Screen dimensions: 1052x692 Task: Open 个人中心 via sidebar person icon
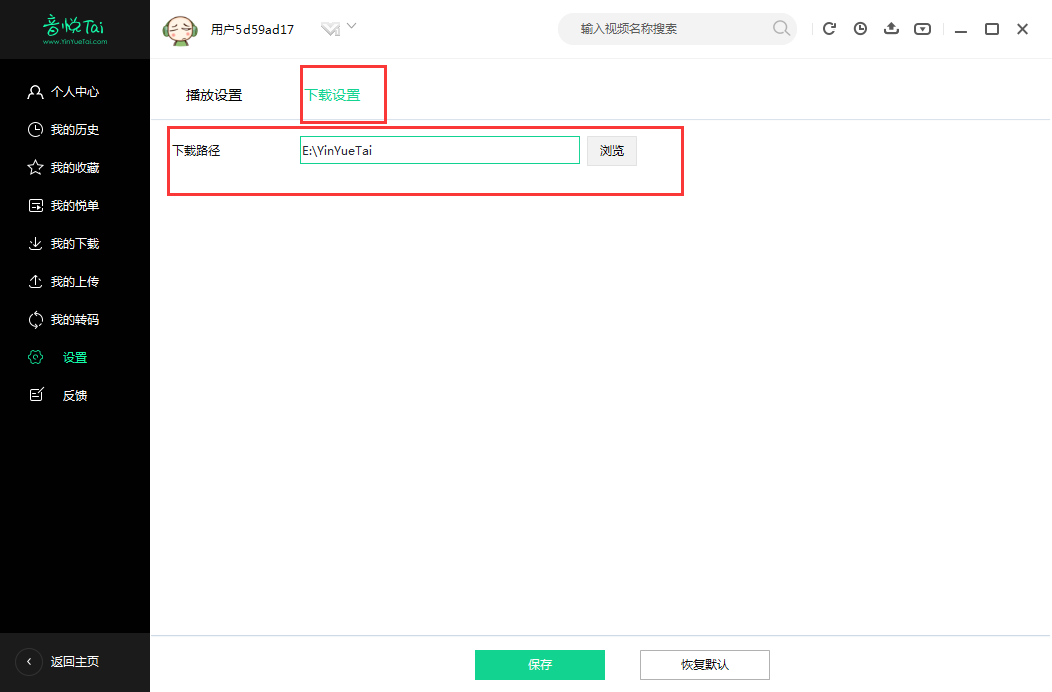pos(33,91)
